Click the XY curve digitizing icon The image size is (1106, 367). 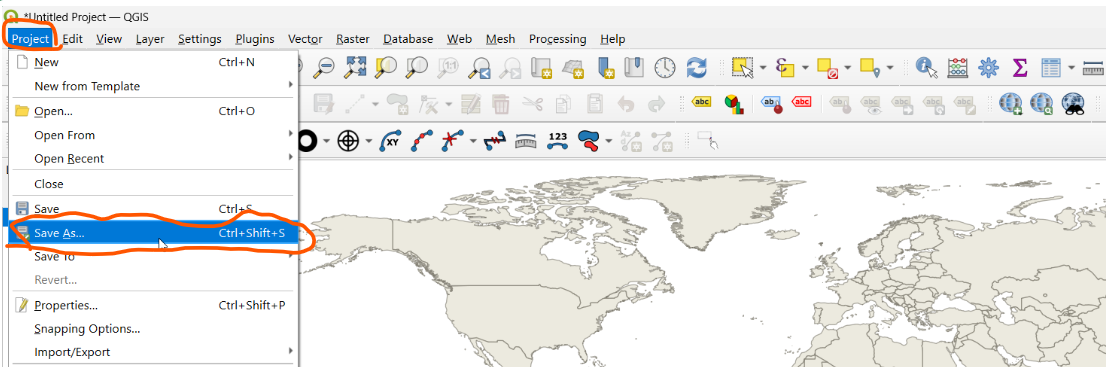pyautogui.click(x=390, y=140)
